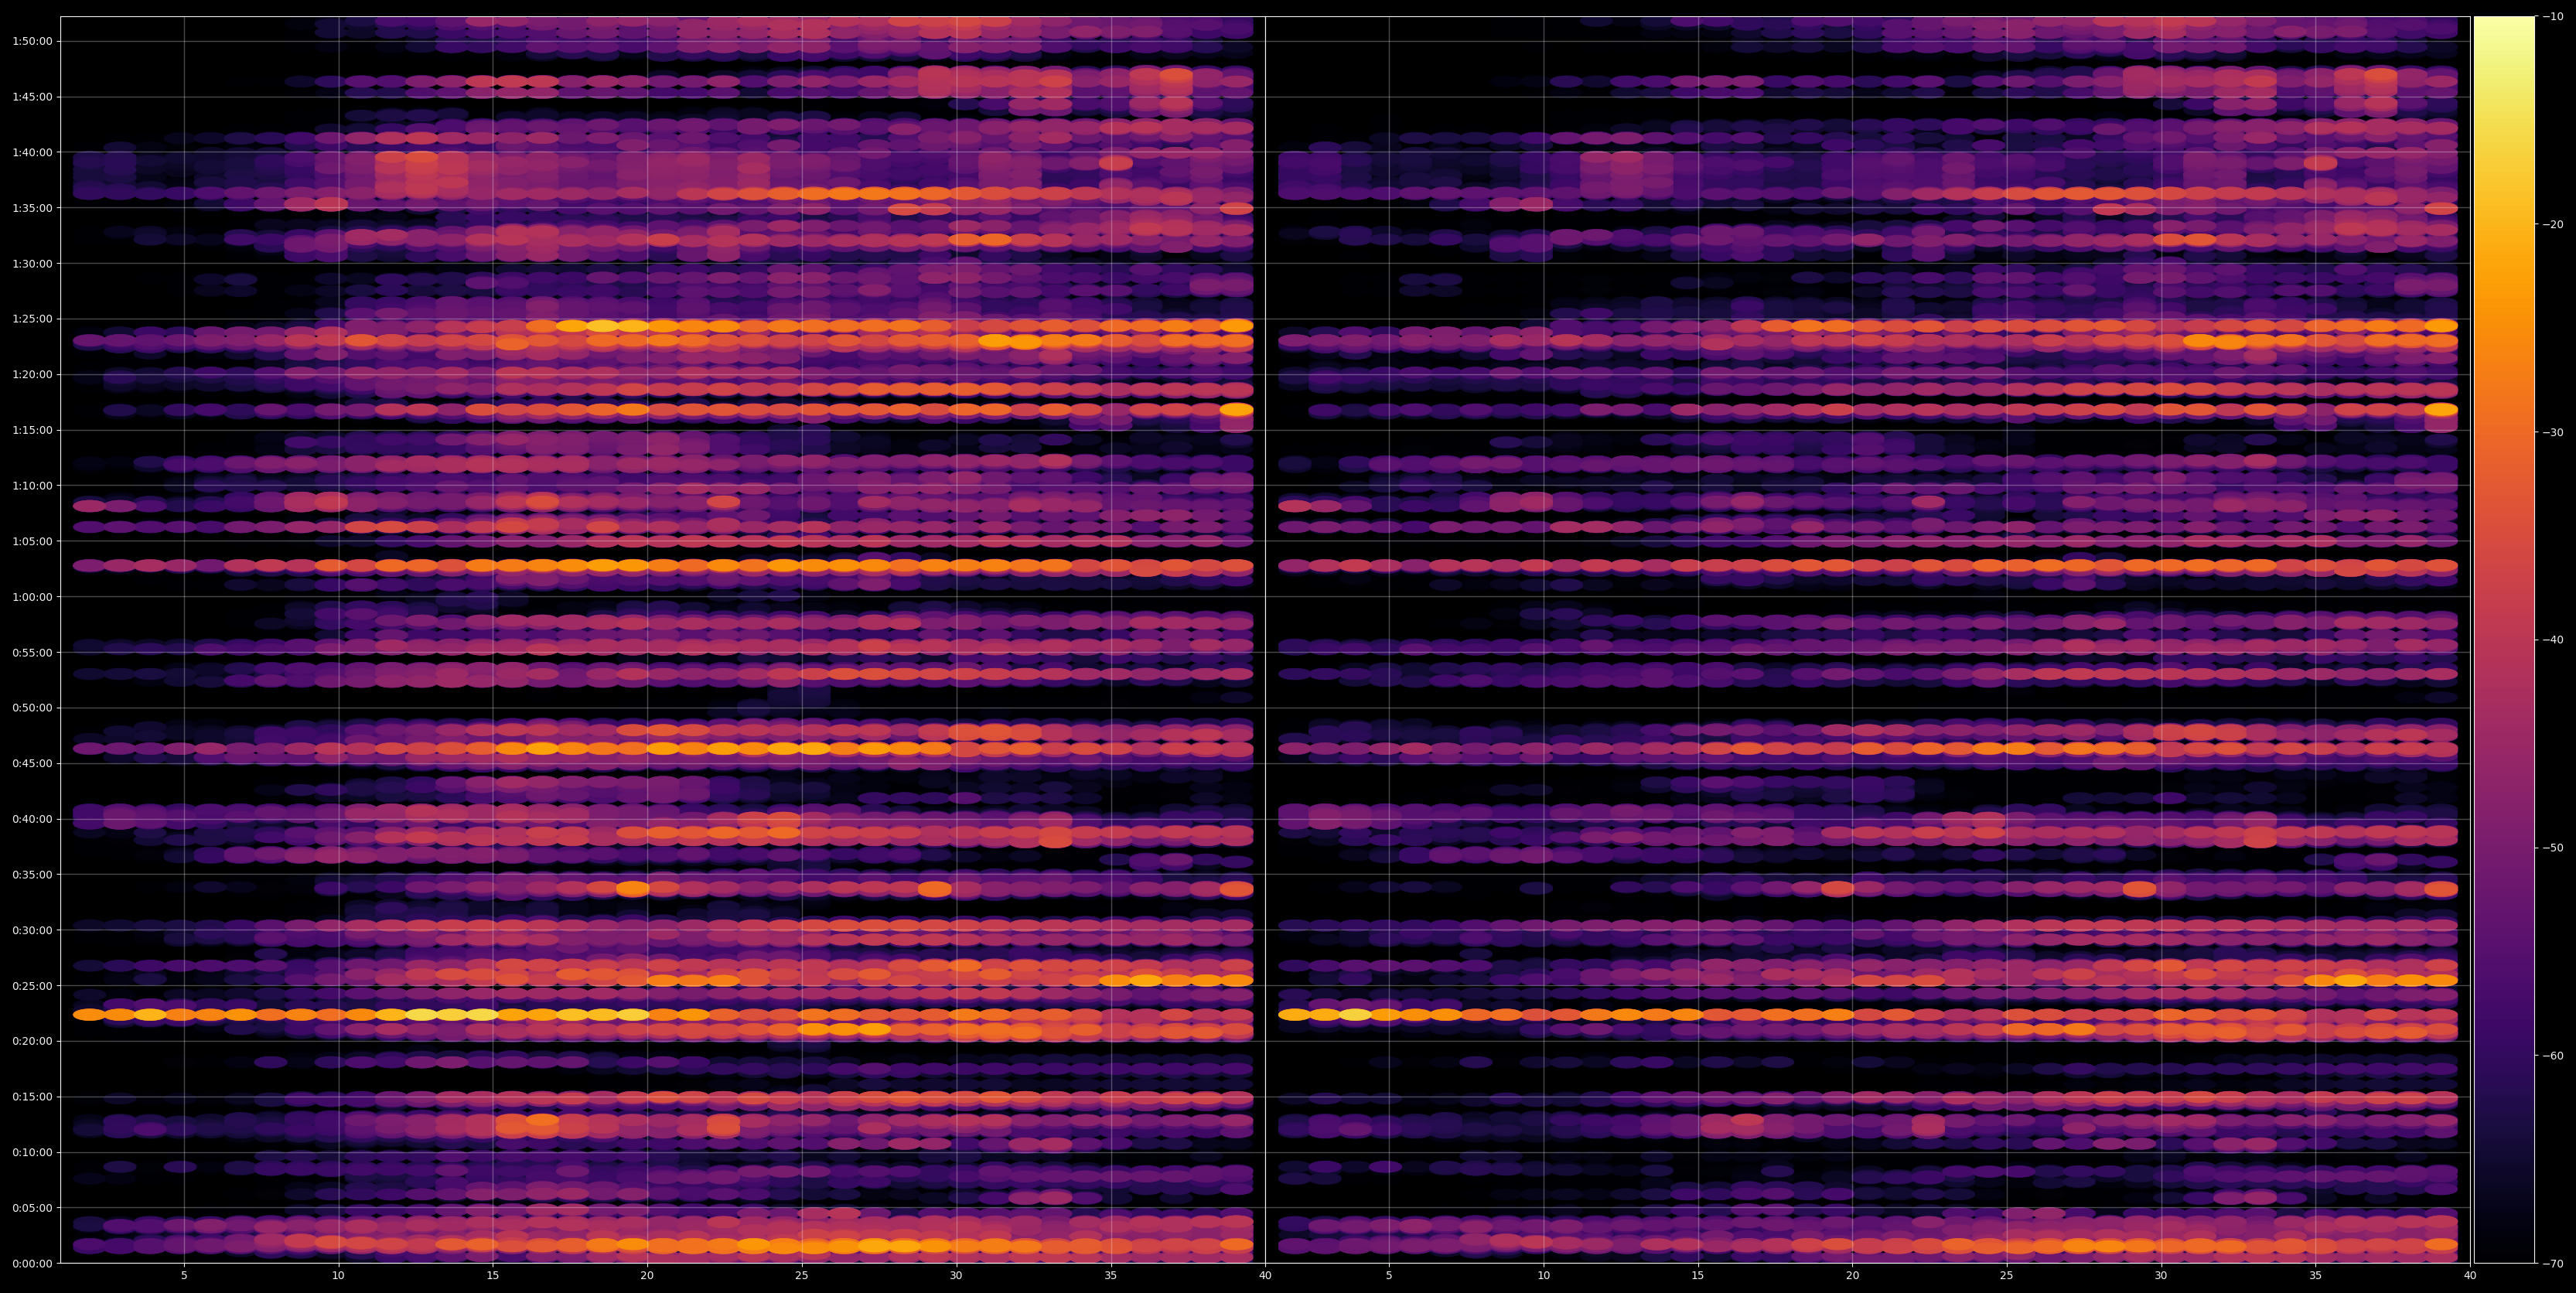The height and width of the screenshot is (1293, 2576).
Task: Click x-axis tick 35 of right heatmap
Action: pyautogui.click(x=2316, y=1276)
